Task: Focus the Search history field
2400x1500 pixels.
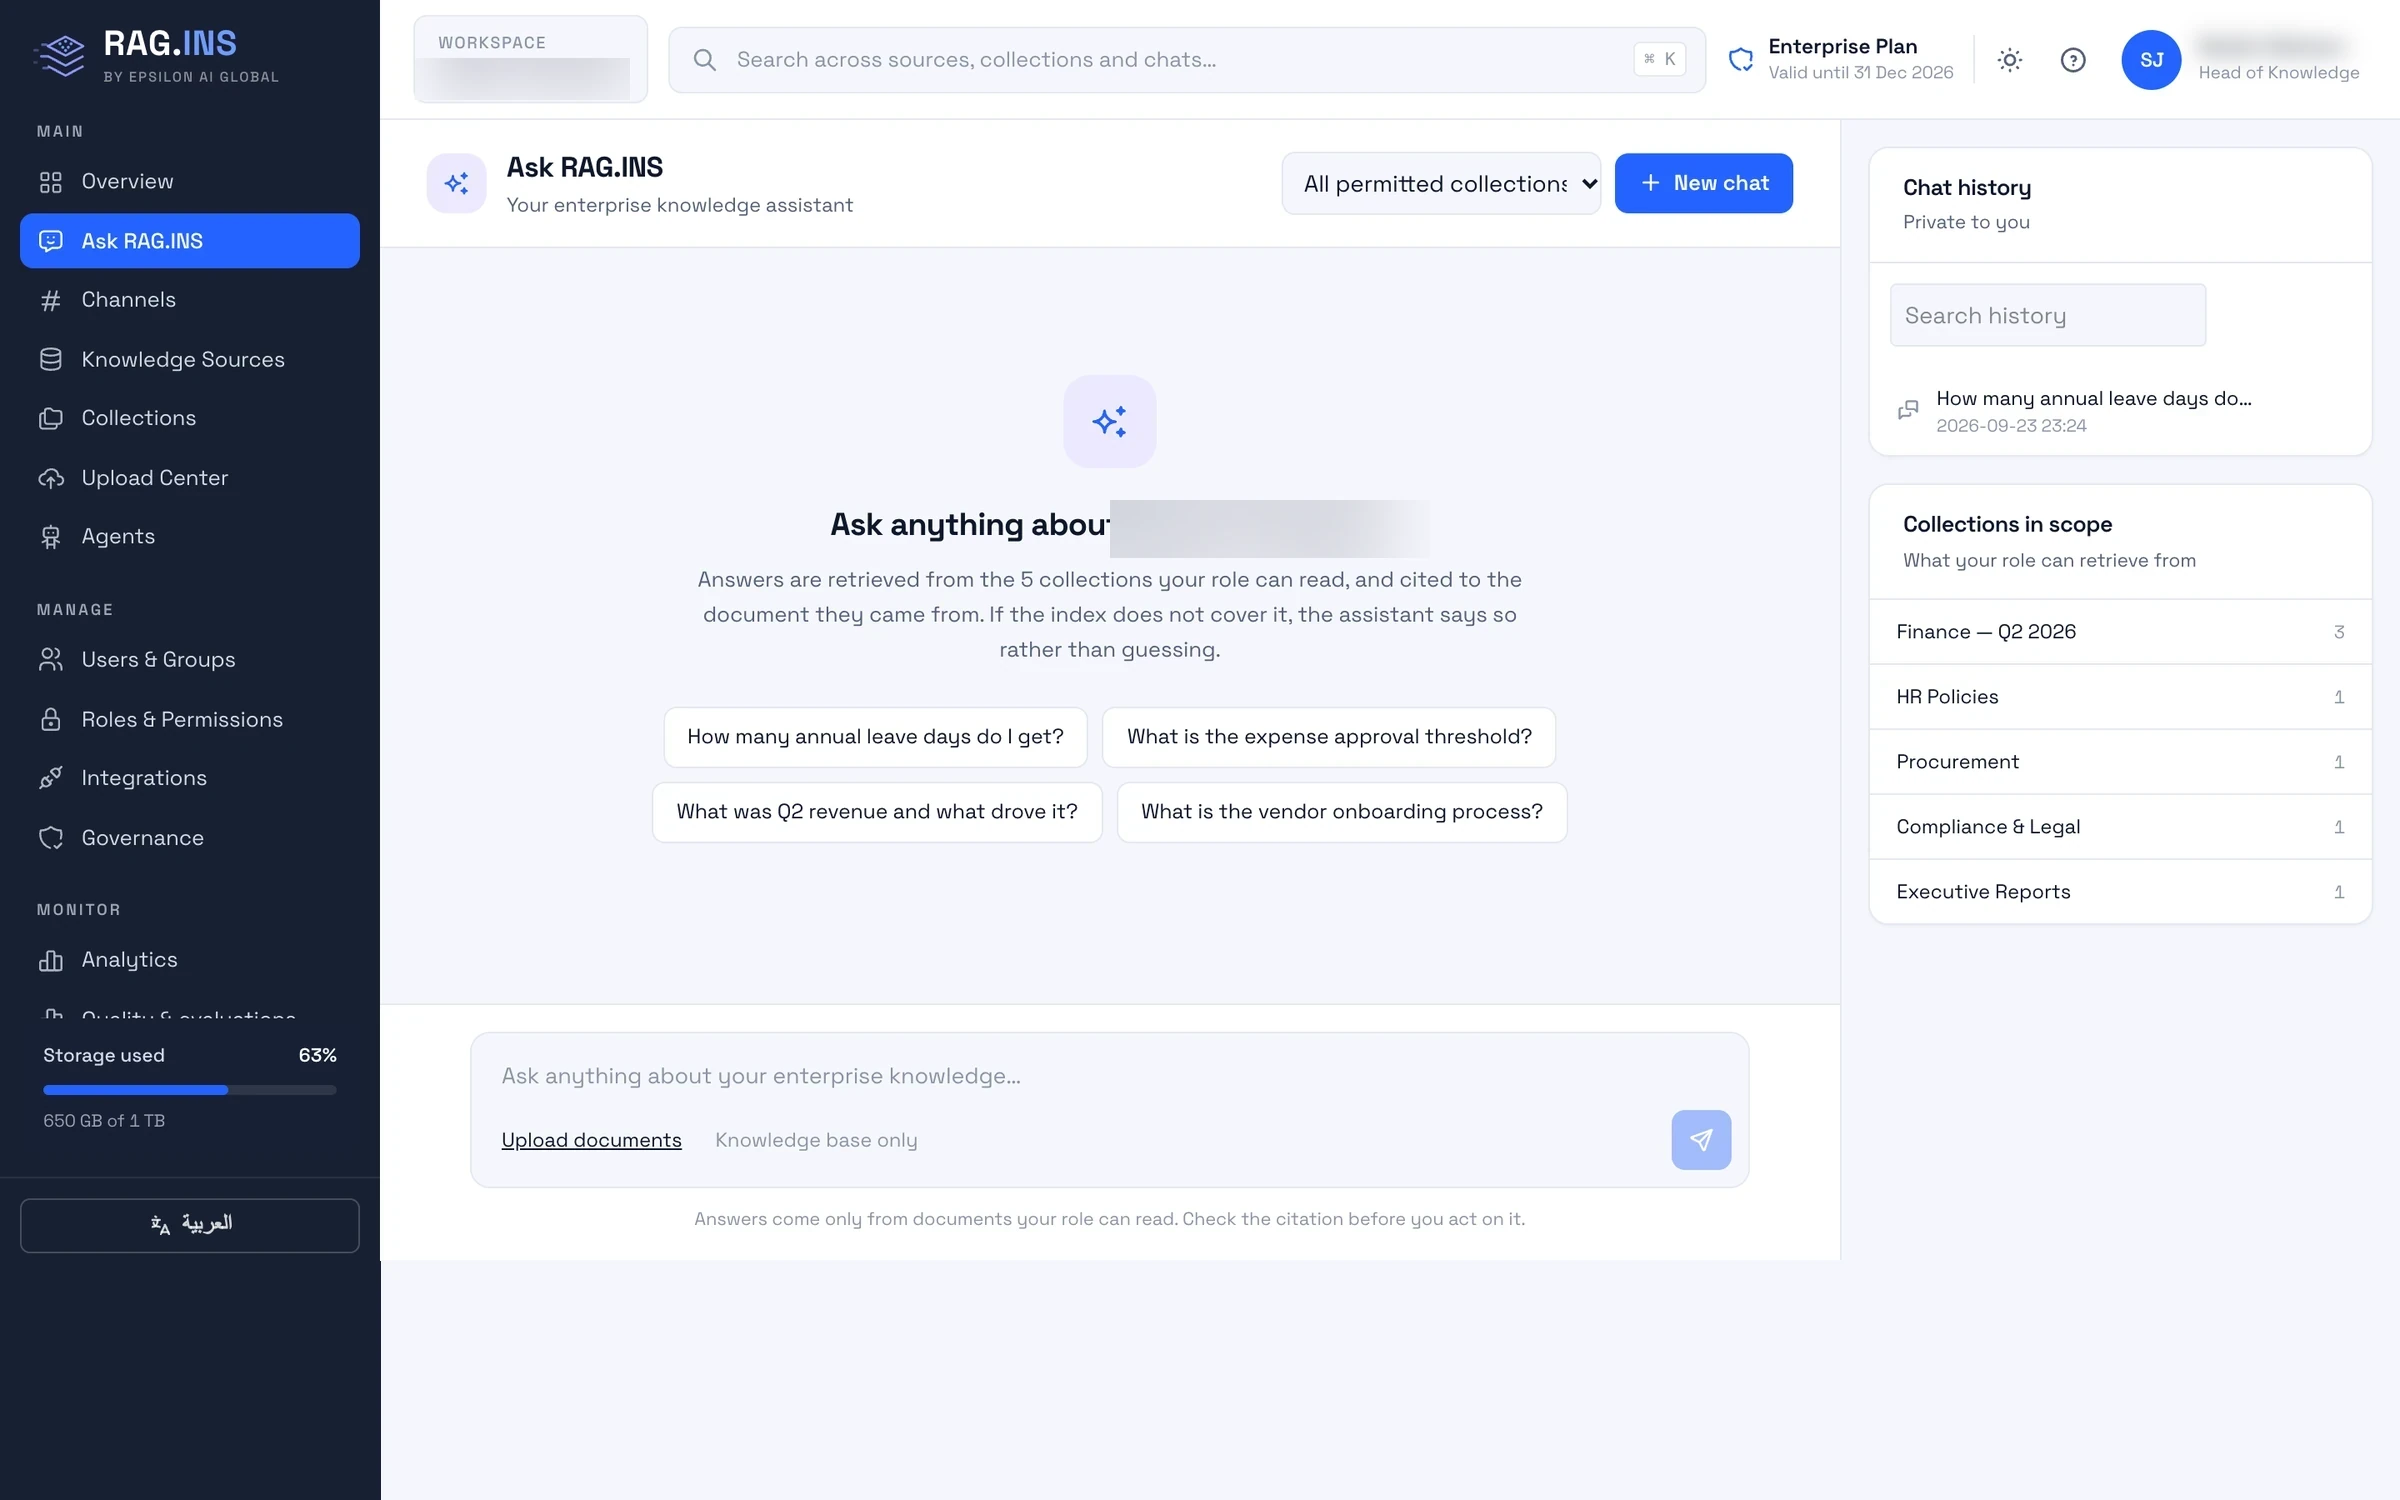Action: coord(2047,315)
